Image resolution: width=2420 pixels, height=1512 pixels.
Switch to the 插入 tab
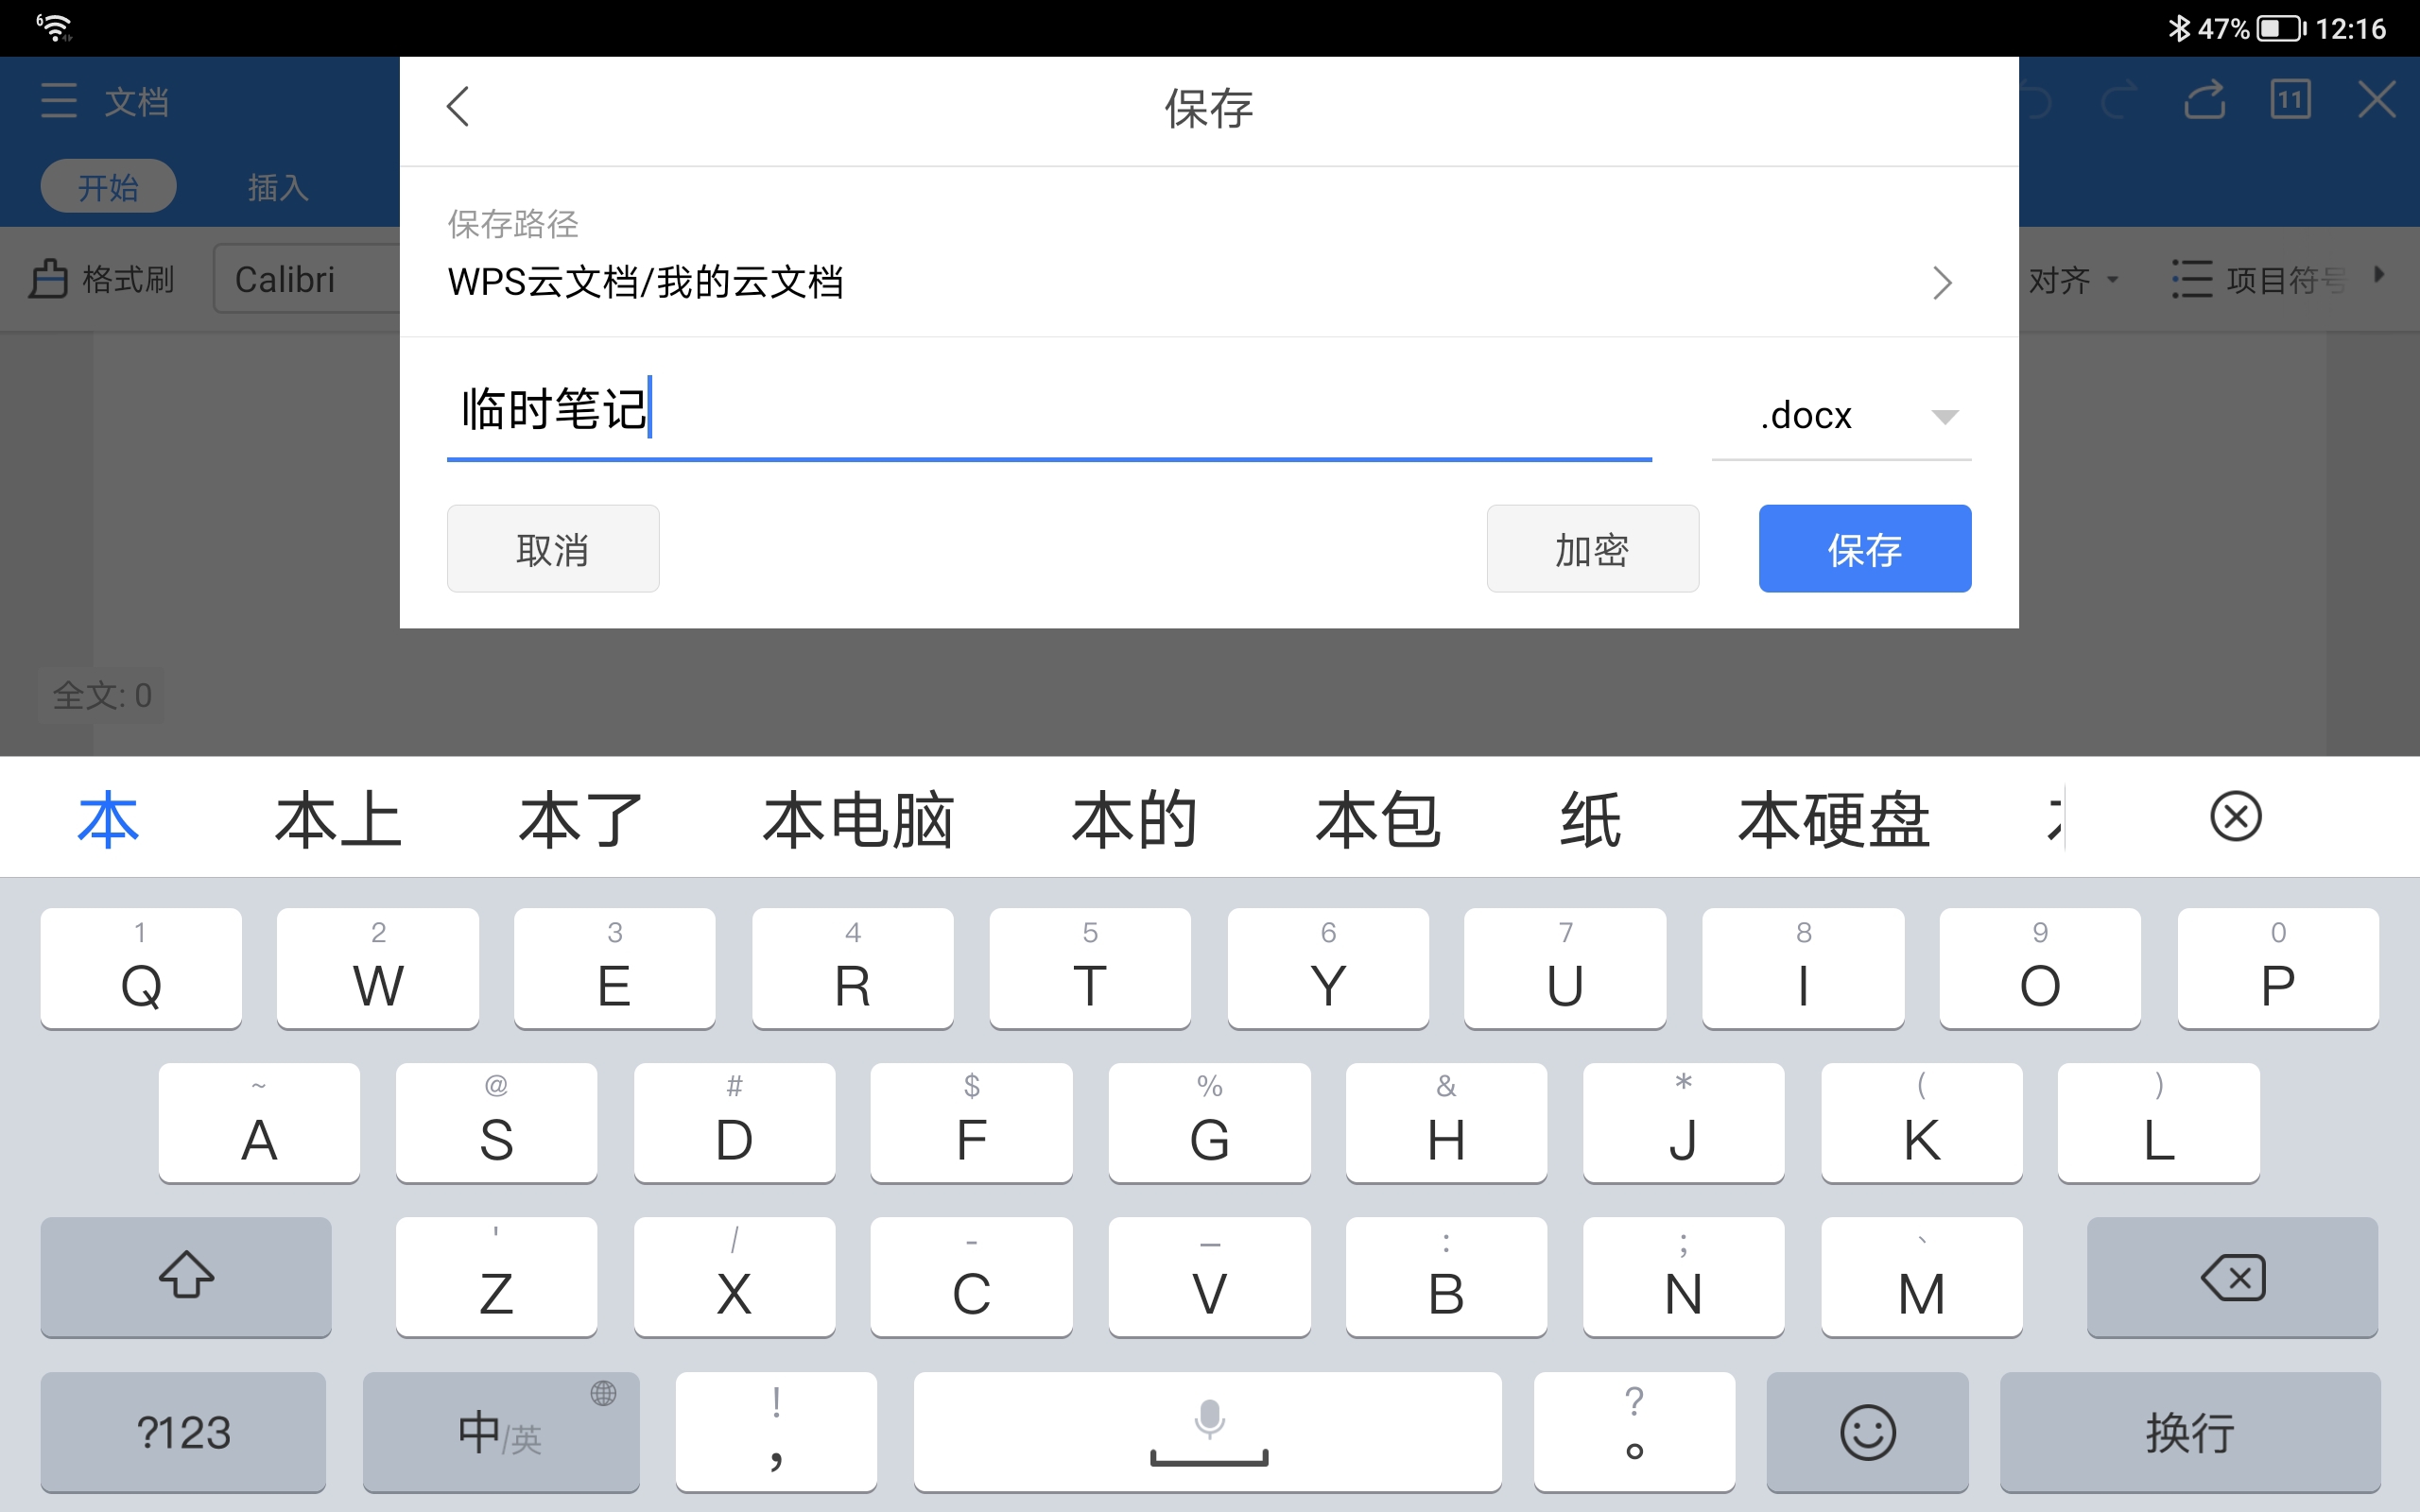point(278,187)
